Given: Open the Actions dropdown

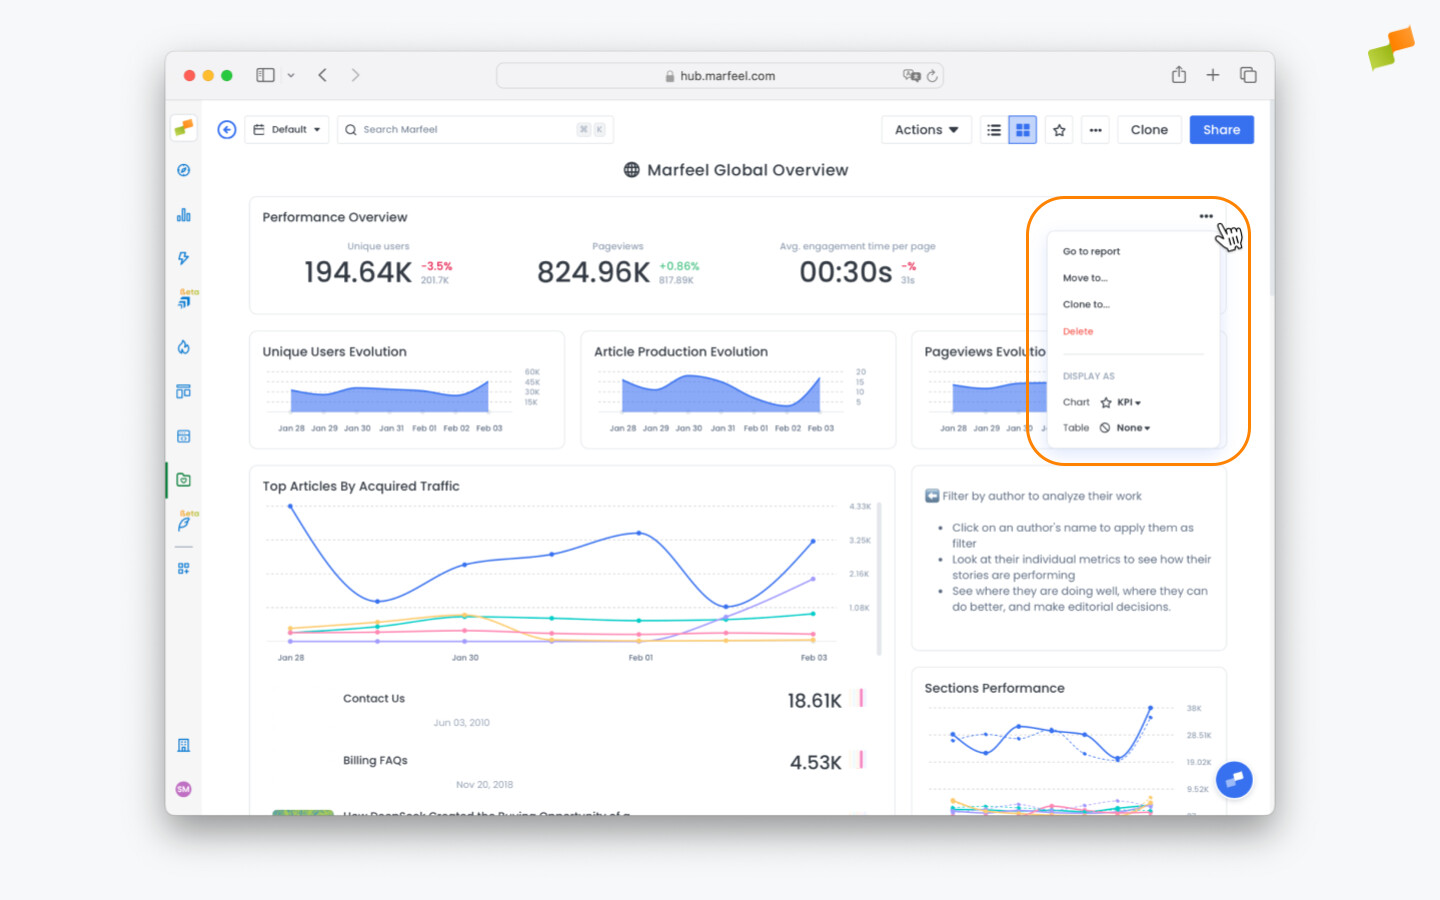Looking at the screenshot, I should coord(926,130).
